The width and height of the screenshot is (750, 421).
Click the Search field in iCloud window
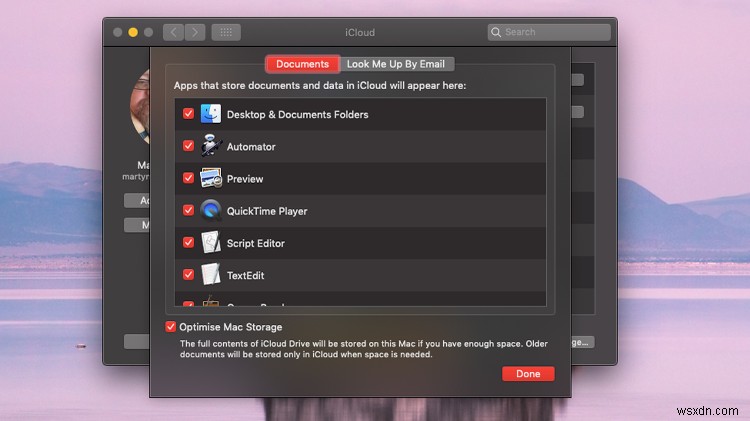coord(549,32)
